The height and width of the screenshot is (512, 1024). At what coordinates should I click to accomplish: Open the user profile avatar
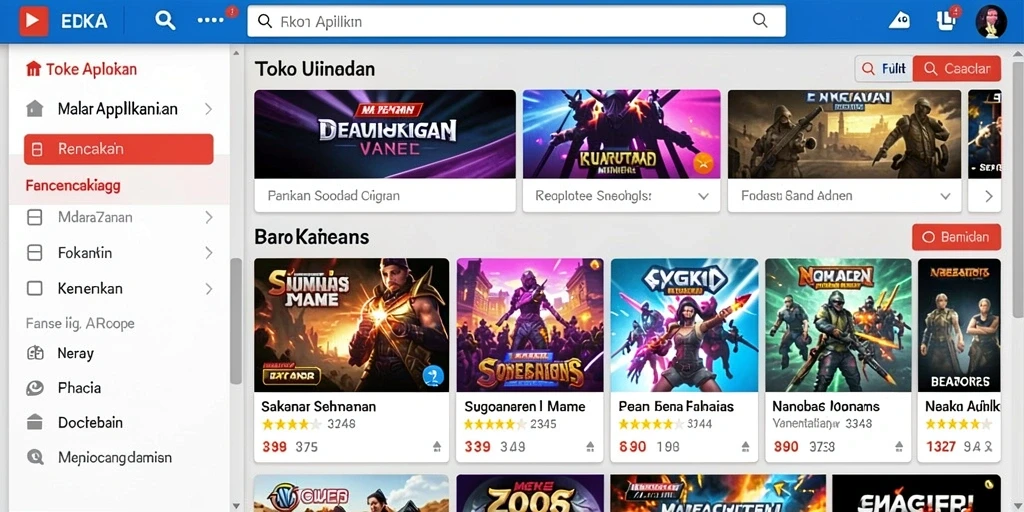pos(991,21)
